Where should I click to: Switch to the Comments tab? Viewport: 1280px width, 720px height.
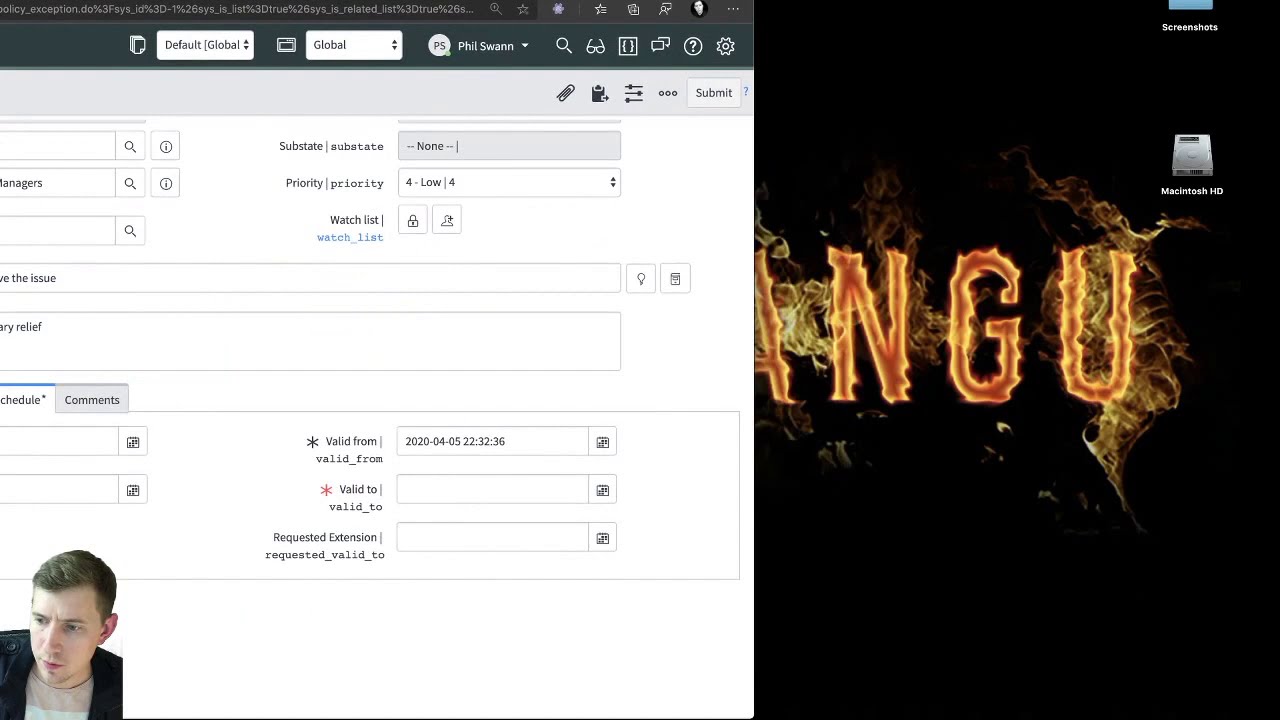click(x=91, y=399)
